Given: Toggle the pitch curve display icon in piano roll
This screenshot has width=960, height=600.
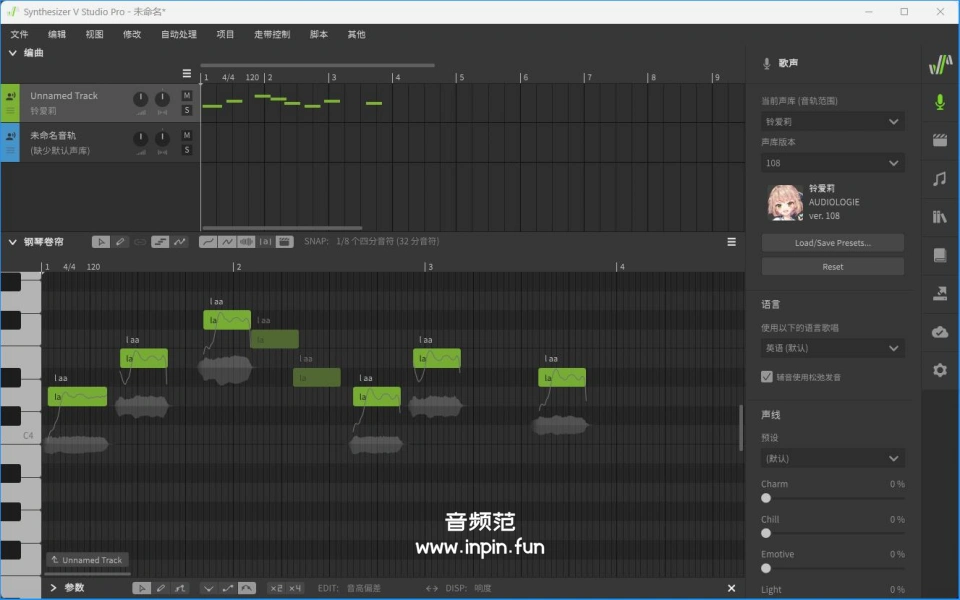Looking at the screenshot, I should coord(179,242).
